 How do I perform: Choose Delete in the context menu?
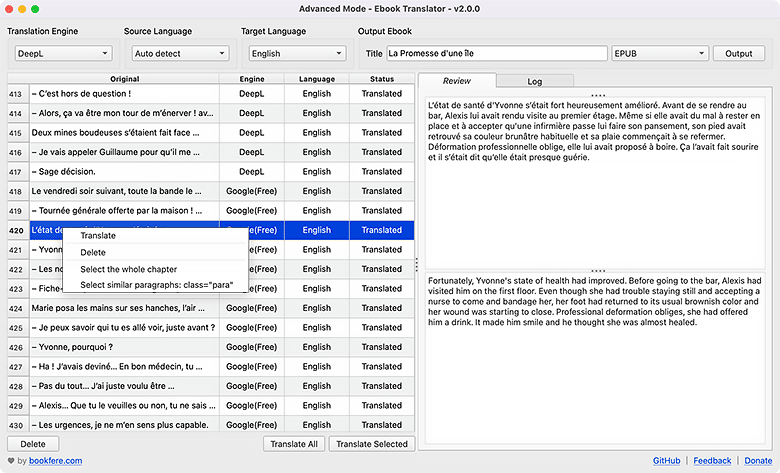coord(155,252)
